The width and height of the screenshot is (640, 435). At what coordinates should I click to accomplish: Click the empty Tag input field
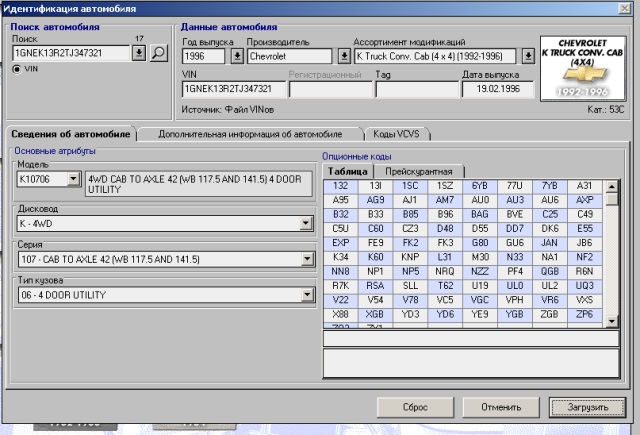tap(416, 89)
